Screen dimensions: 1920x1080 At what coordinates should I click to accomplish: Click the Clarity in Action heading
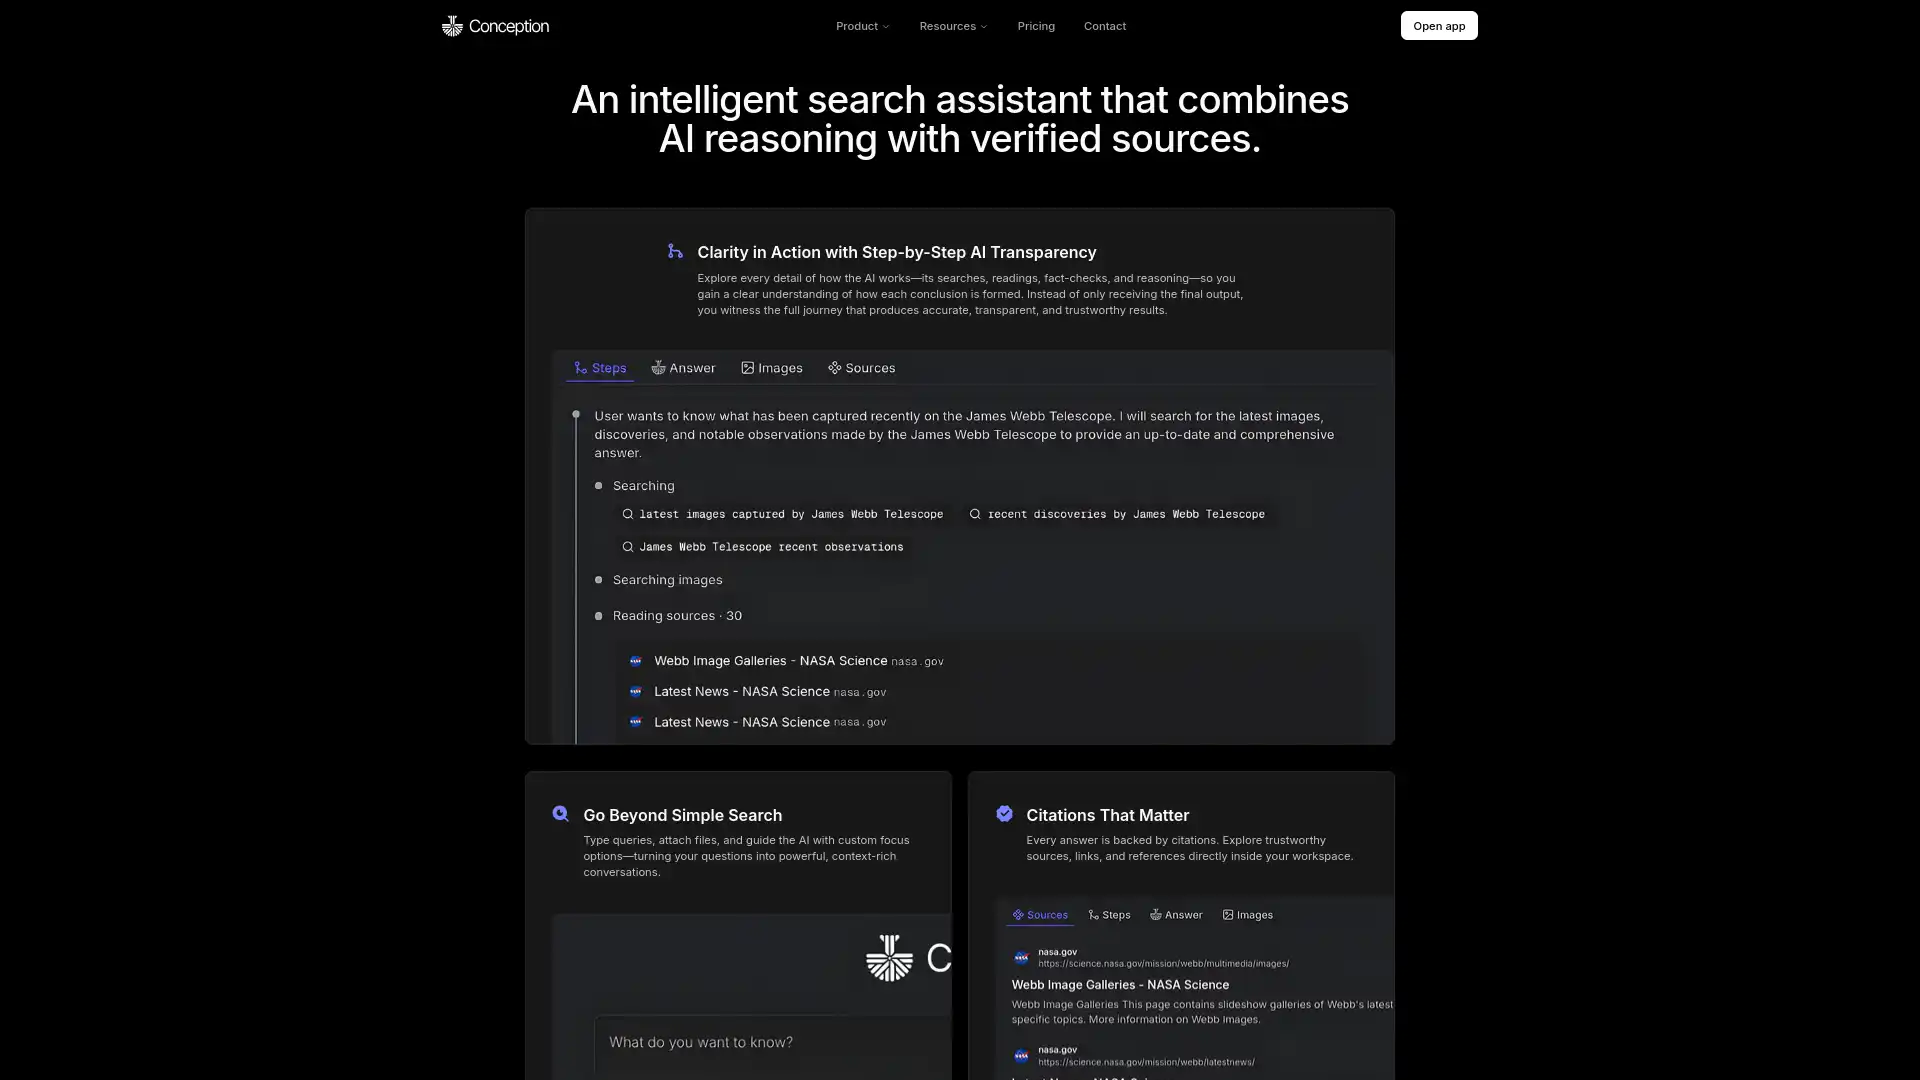[897, 252]
